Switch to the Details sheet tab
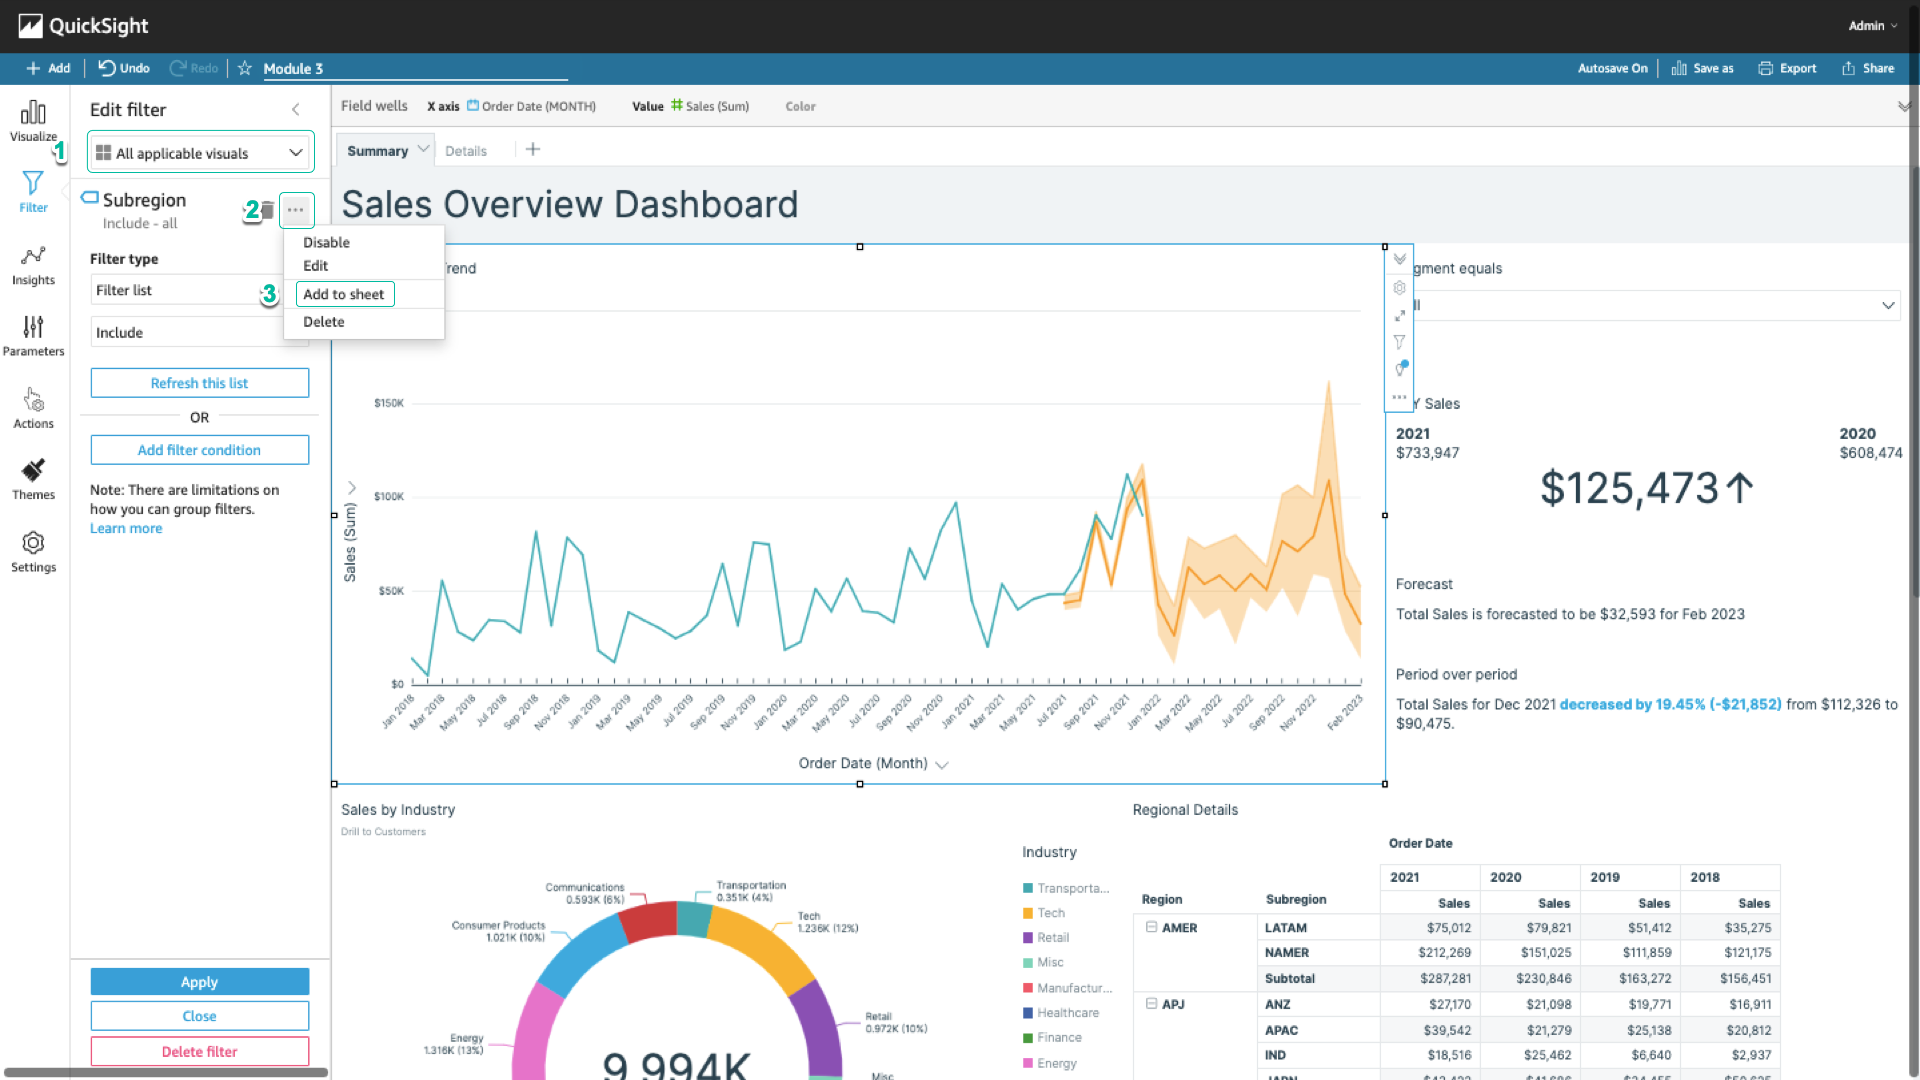 [466, 151]
